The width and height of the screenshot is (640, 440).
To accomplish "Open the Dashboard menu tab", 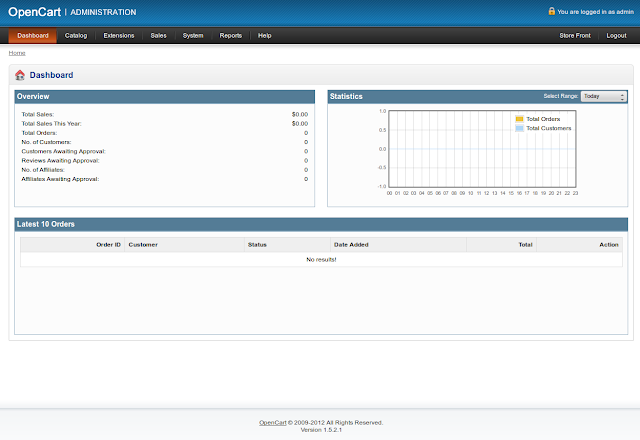I will pyautogui.click(x=33, y=36).
